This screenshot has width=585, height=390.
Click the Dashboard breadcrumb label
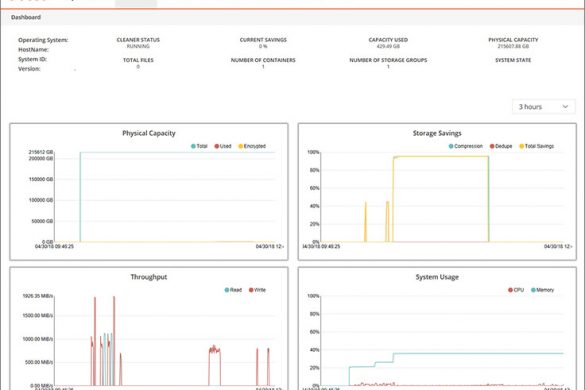pyautogui.click(x=26, y=17)
